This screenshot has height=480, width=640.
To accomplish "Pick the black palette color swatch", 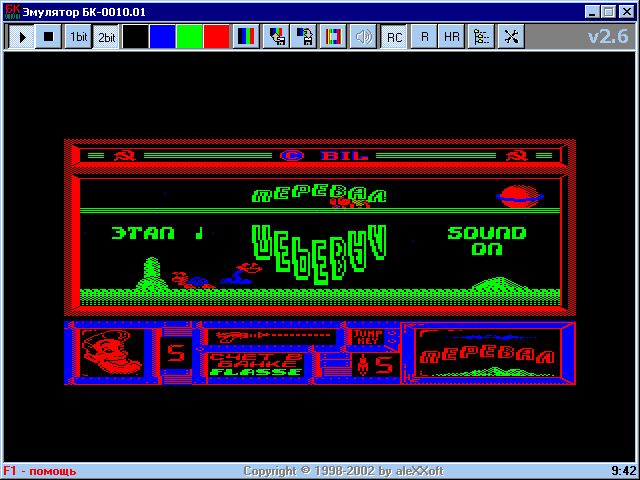I will point(135,37).
